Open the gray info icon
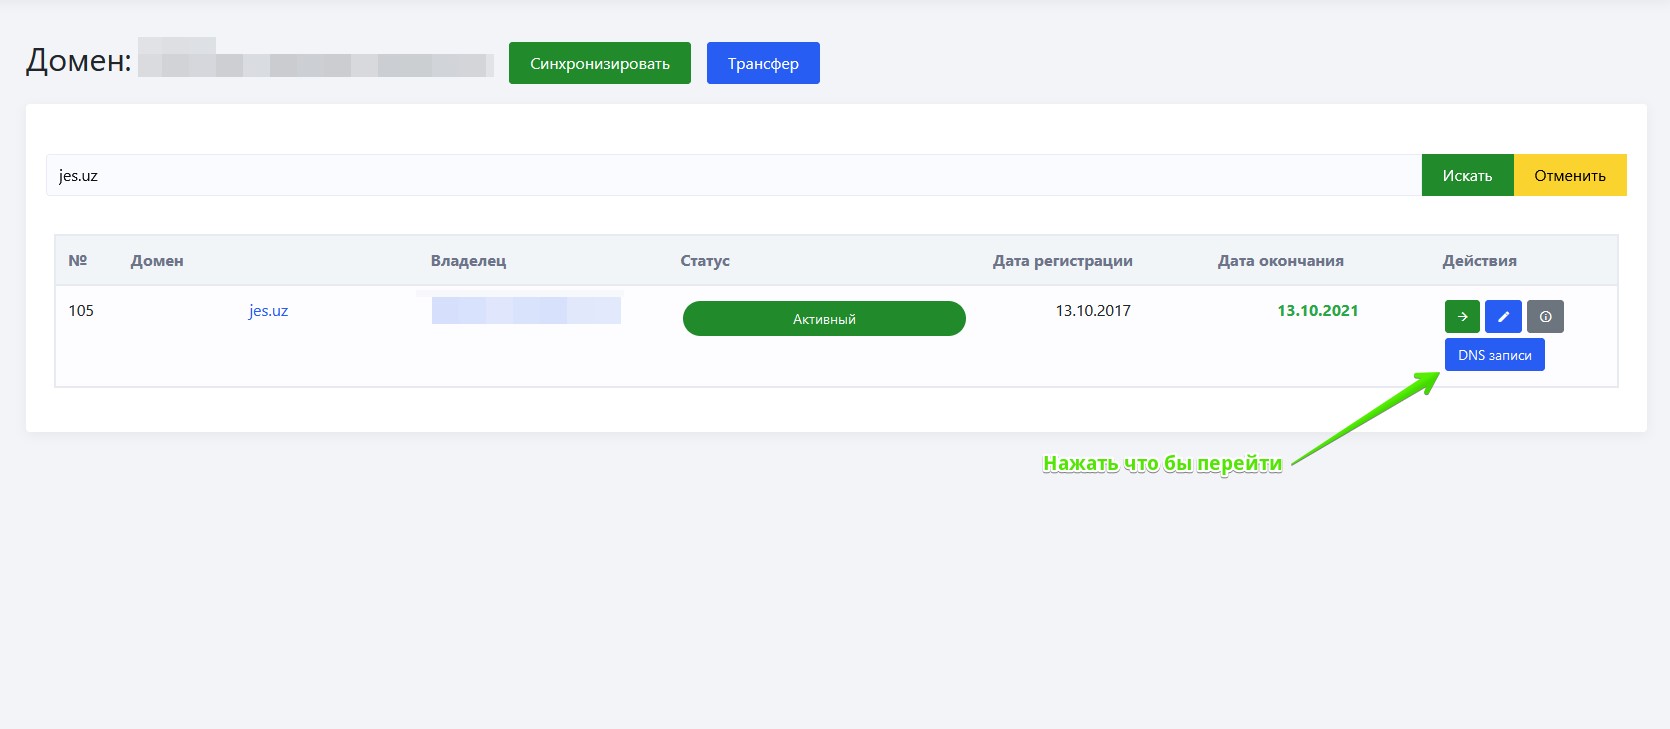1670x729 pixels. (x=1545, y=317)
